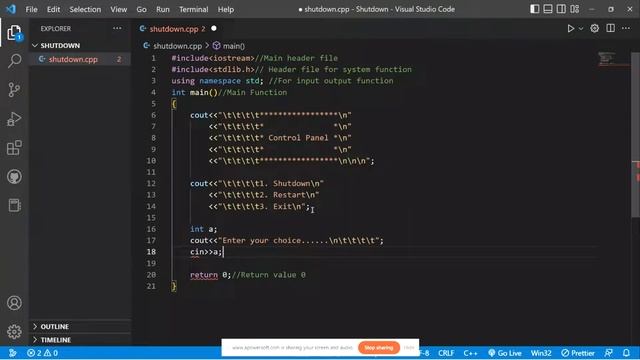Open the Help menu

tap(226, 9)
